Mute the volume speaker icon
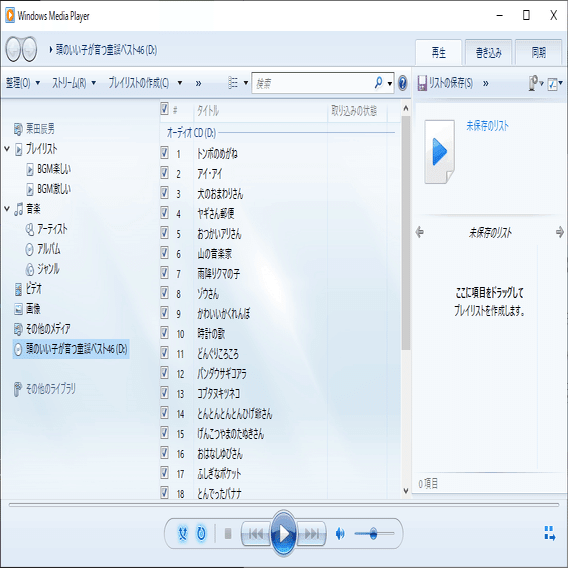This screenshot has width=568, height=568. click(x=340, y=533)
